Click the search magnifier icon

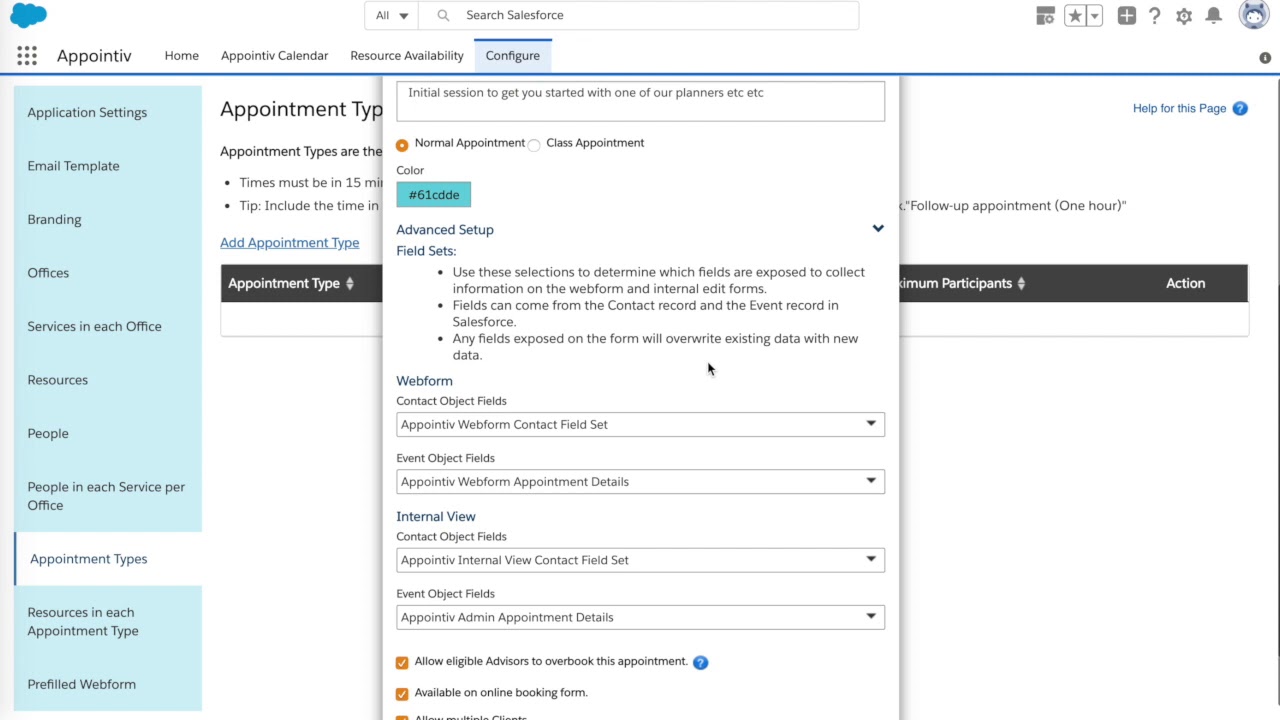tap(444, 15)
